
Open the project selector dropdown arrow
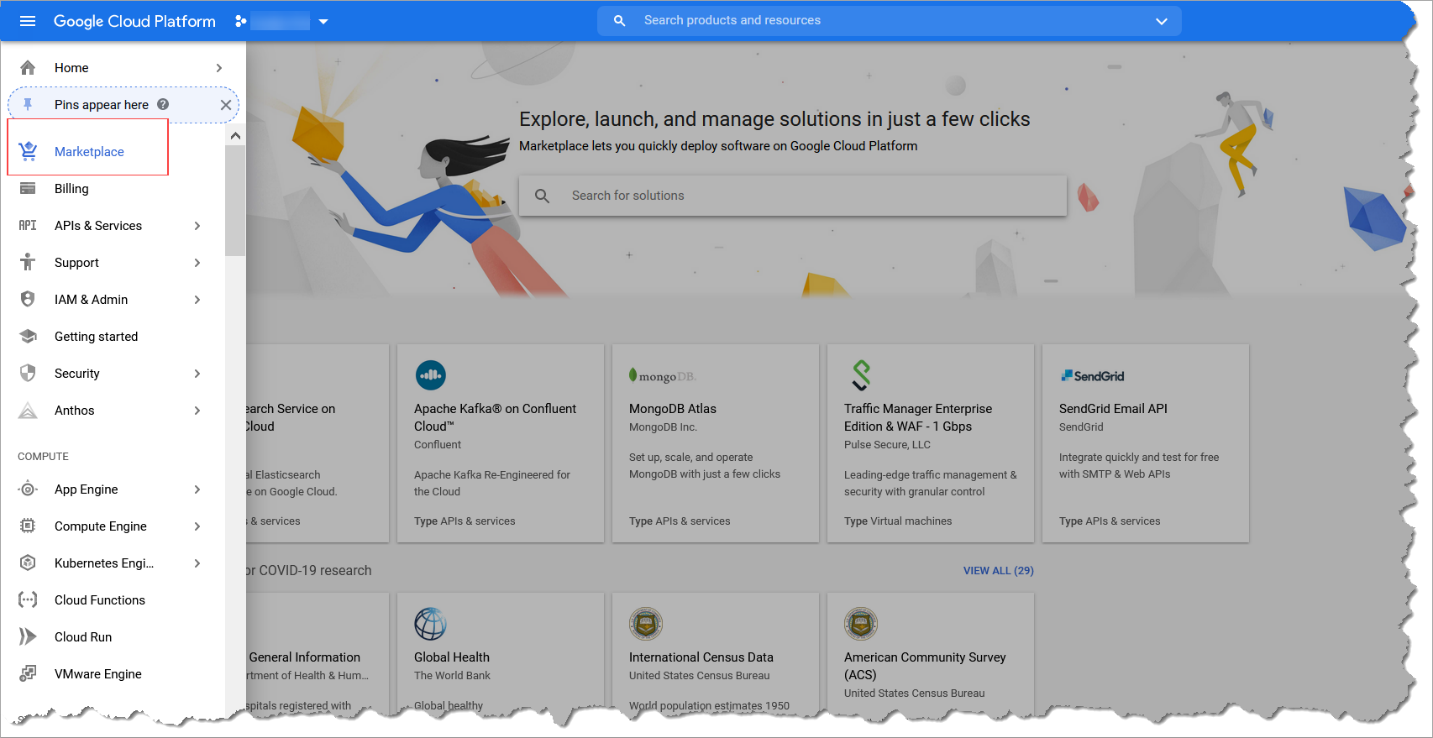point(323,22)
